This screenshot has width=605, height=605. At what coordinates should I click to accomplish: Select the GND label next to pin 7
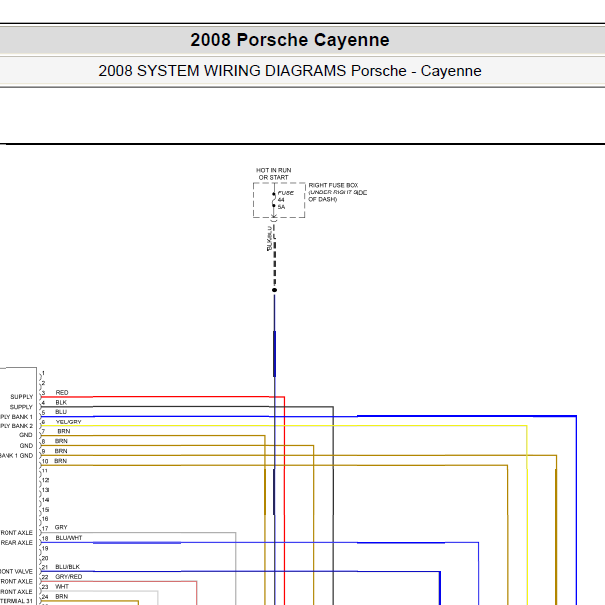pyautogui.click(x=26, y=435)
